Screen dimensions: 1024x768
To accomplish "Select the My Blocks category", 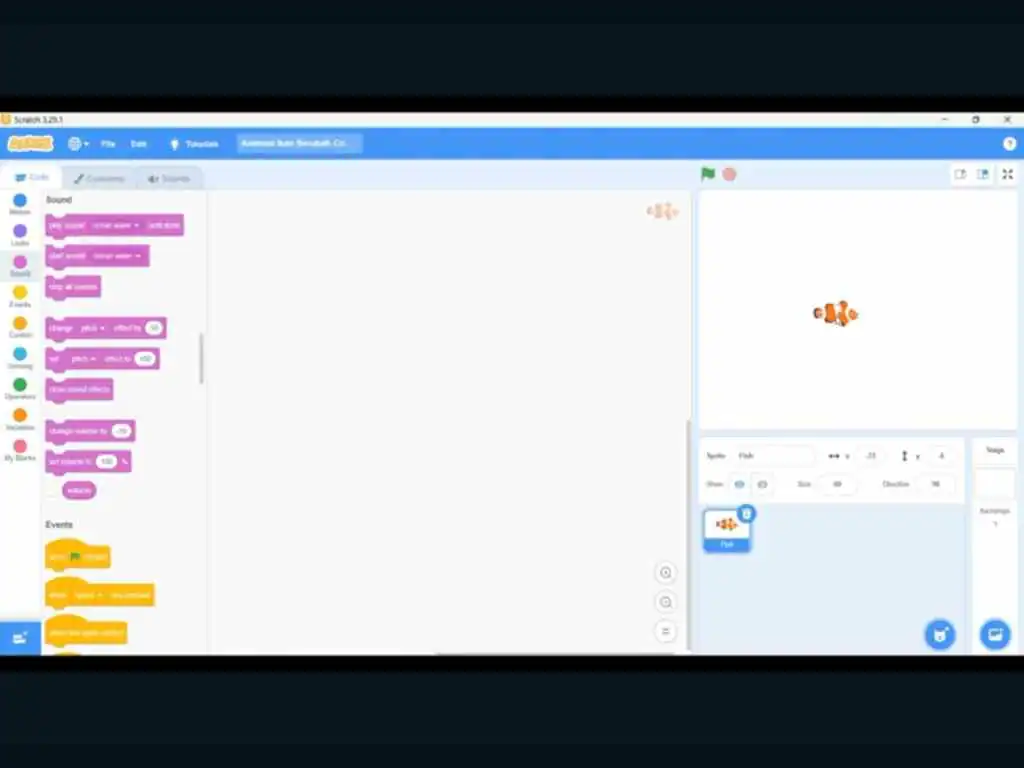I will 20,450.
